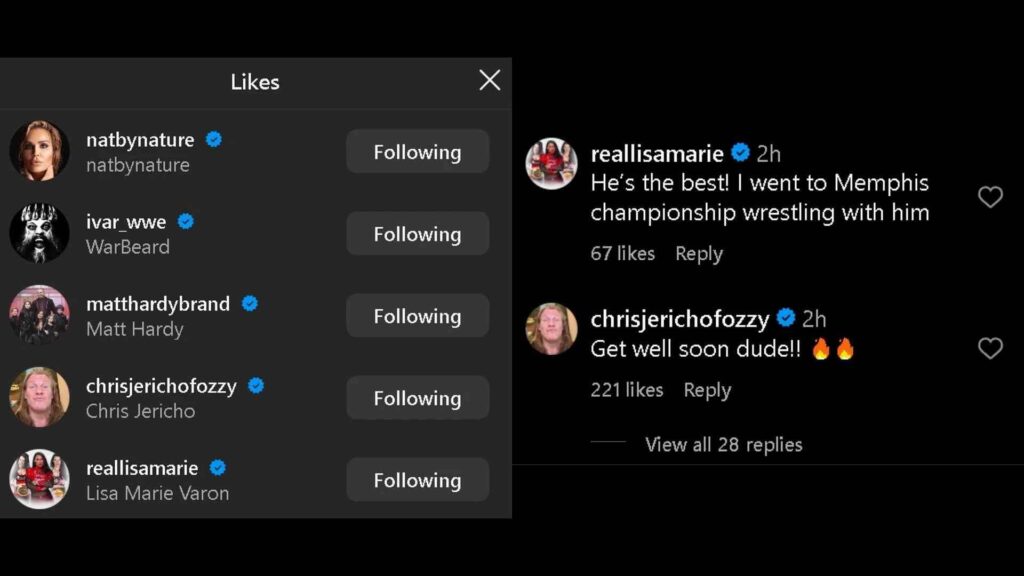Expand View all 28 replies
The height and width of the screenshot is (576, 1024).
point(723,444)
